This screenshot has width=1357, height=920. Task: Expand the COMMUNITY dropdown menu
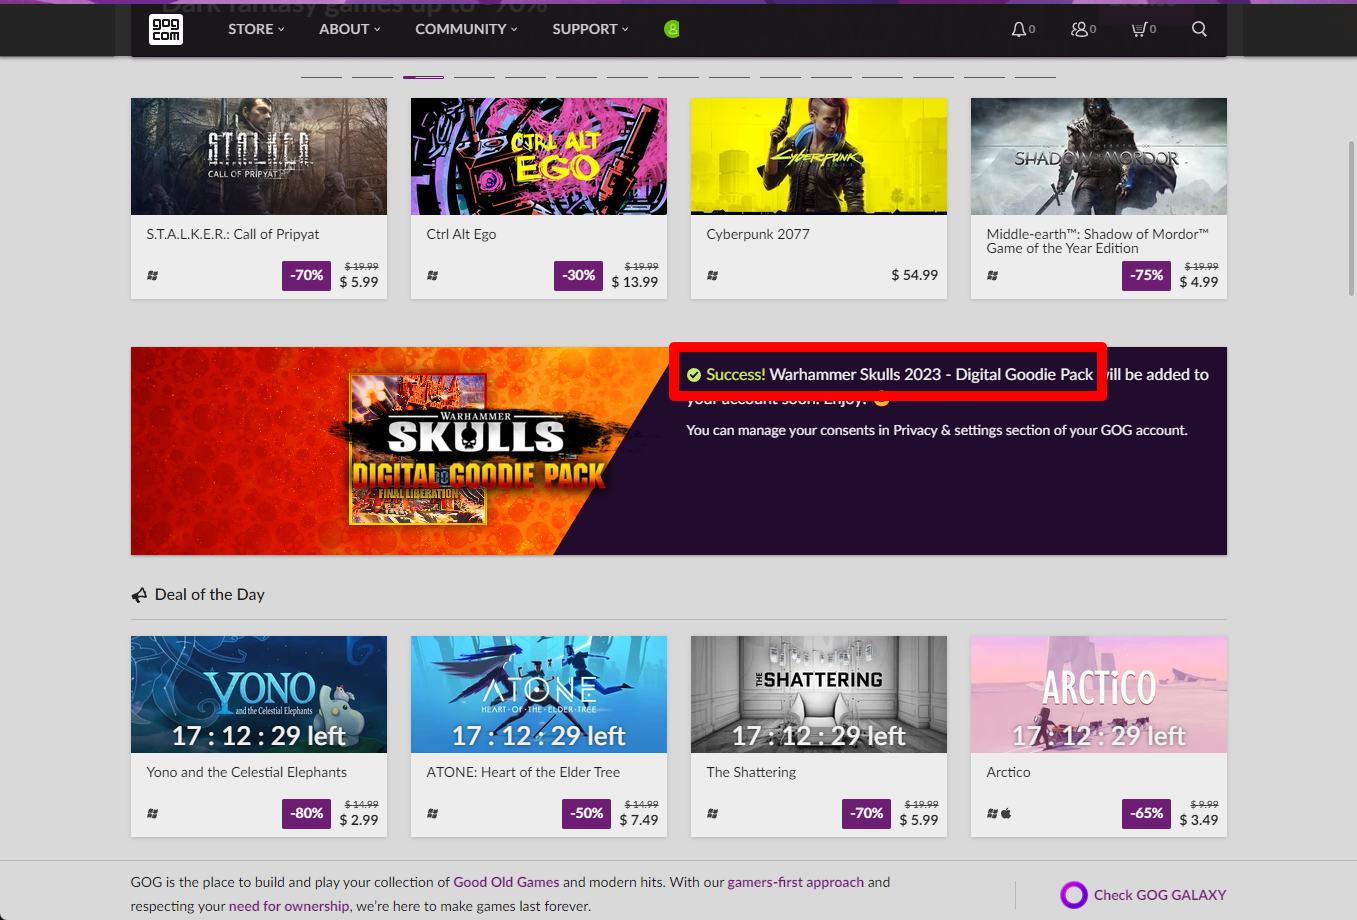(467, 29)
